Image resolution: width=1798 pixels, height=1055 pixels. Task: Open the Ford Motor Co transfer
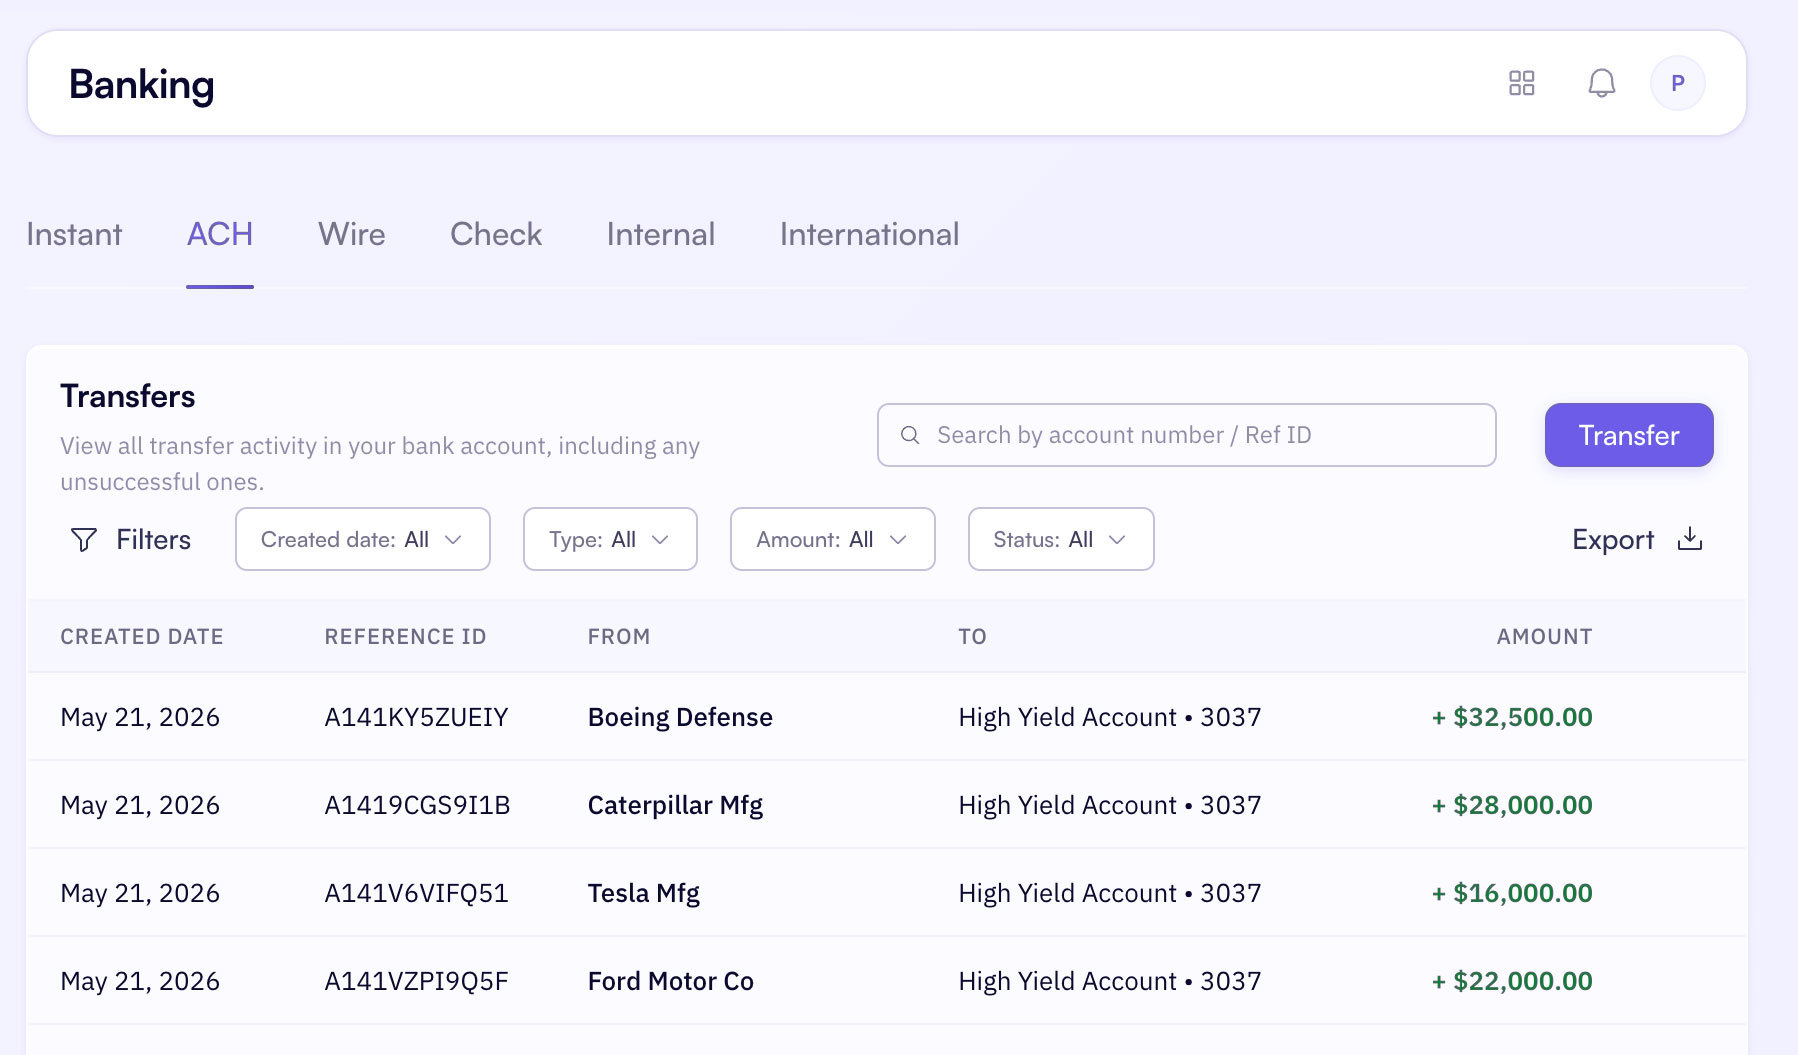coord(671,981)
